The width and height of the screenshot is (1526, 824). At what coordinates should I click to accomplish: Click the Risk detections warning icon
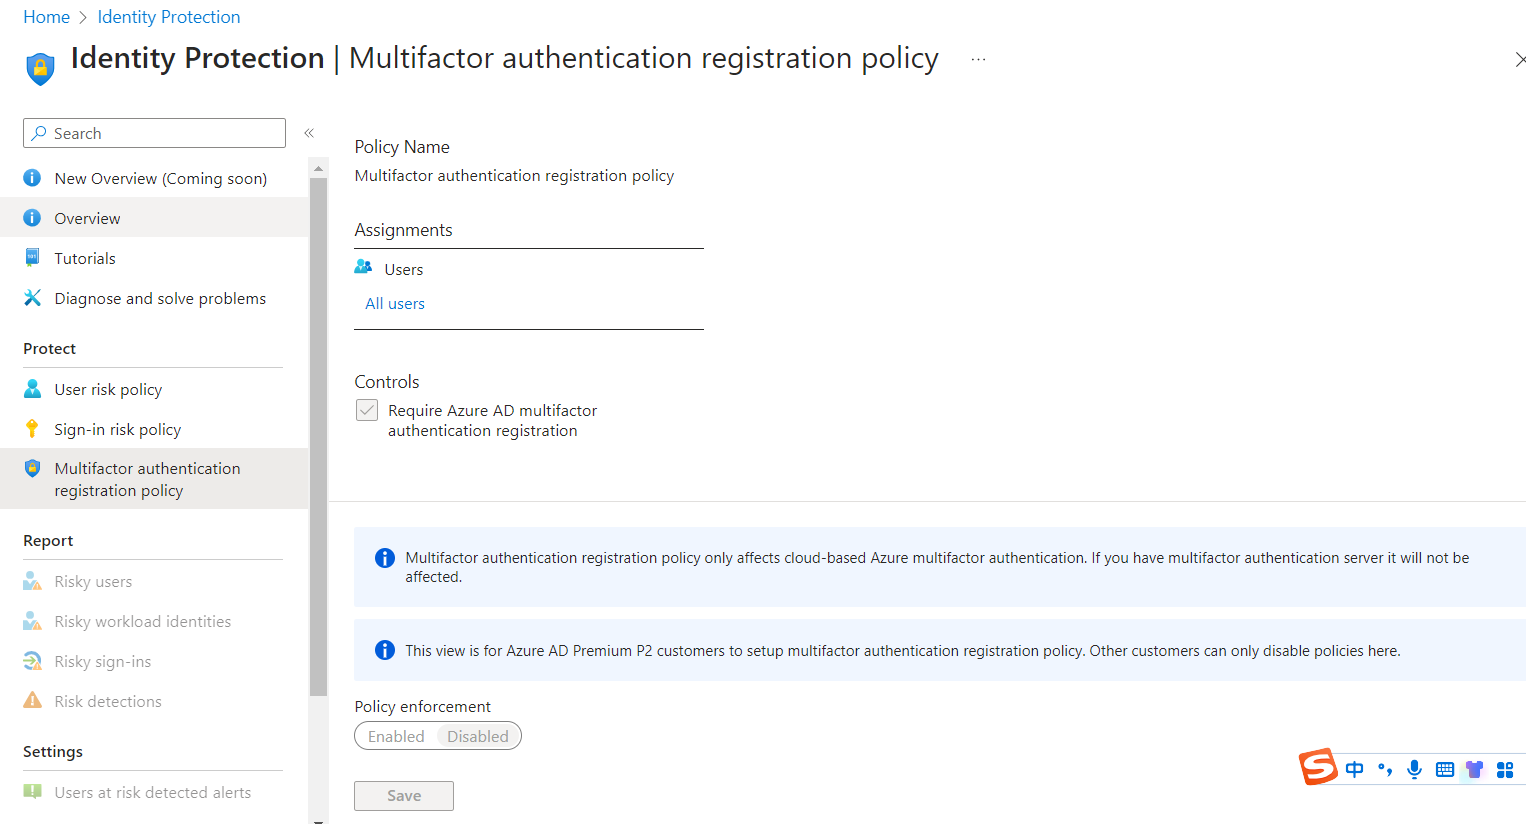pos(32,701)
